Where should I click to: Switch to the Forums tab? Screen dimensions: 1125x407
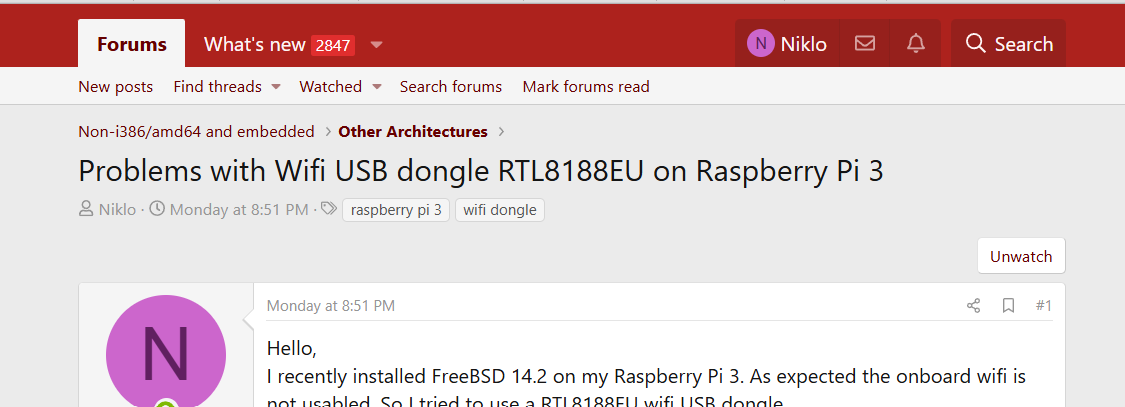click(x=132, y=44)
